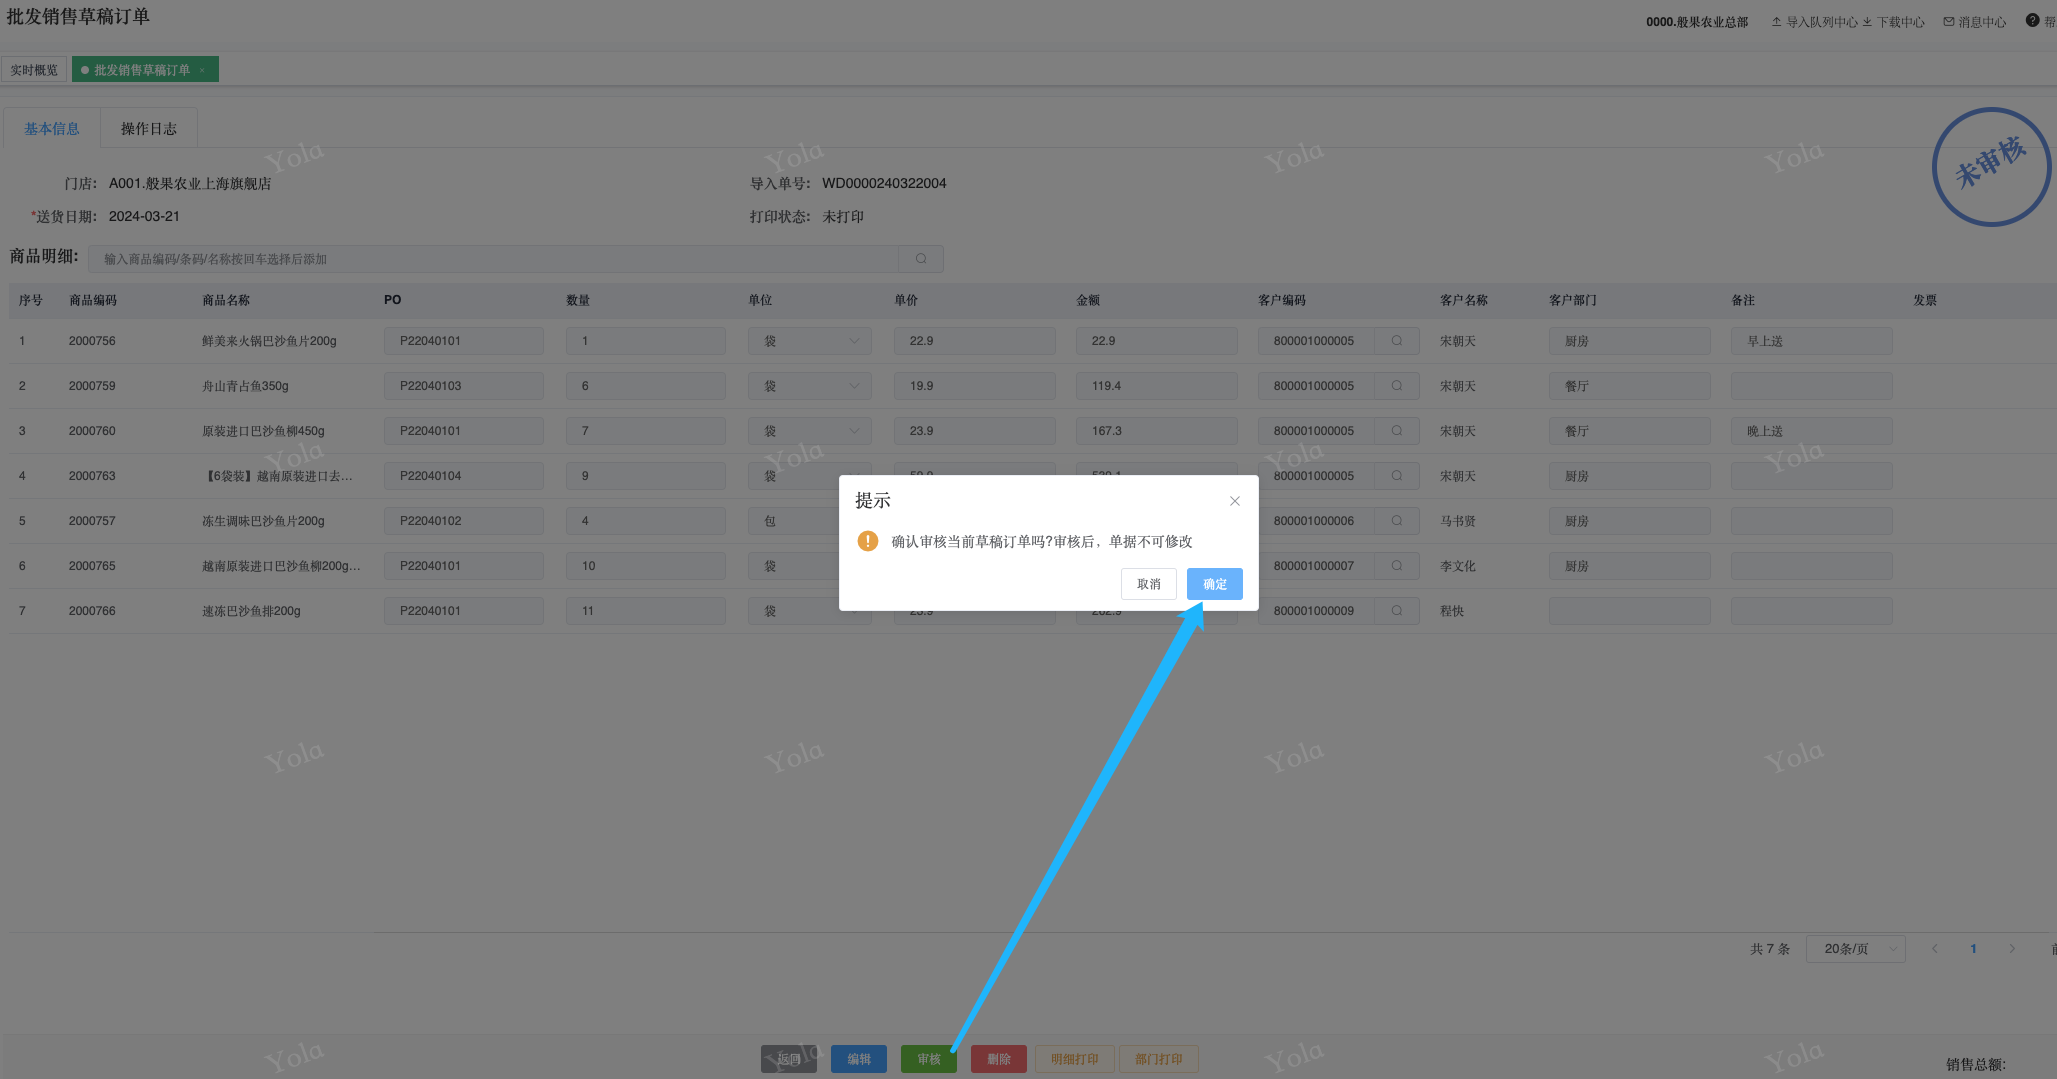This screenshot has width=2057, height=1079.
Task: Click the customer code field 800001000006
Action: click(1317, 521)
